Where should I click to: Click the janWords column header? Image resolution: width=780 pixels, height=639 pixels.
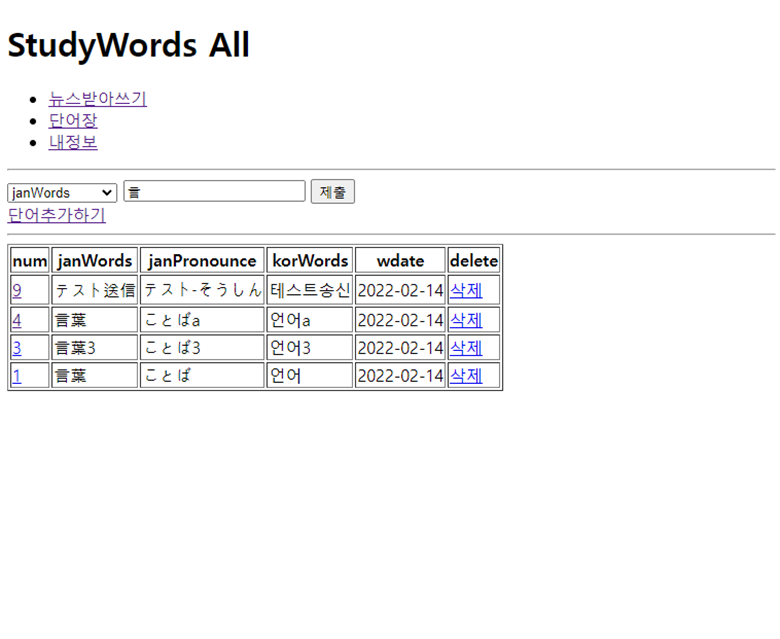tap(95, 261)
